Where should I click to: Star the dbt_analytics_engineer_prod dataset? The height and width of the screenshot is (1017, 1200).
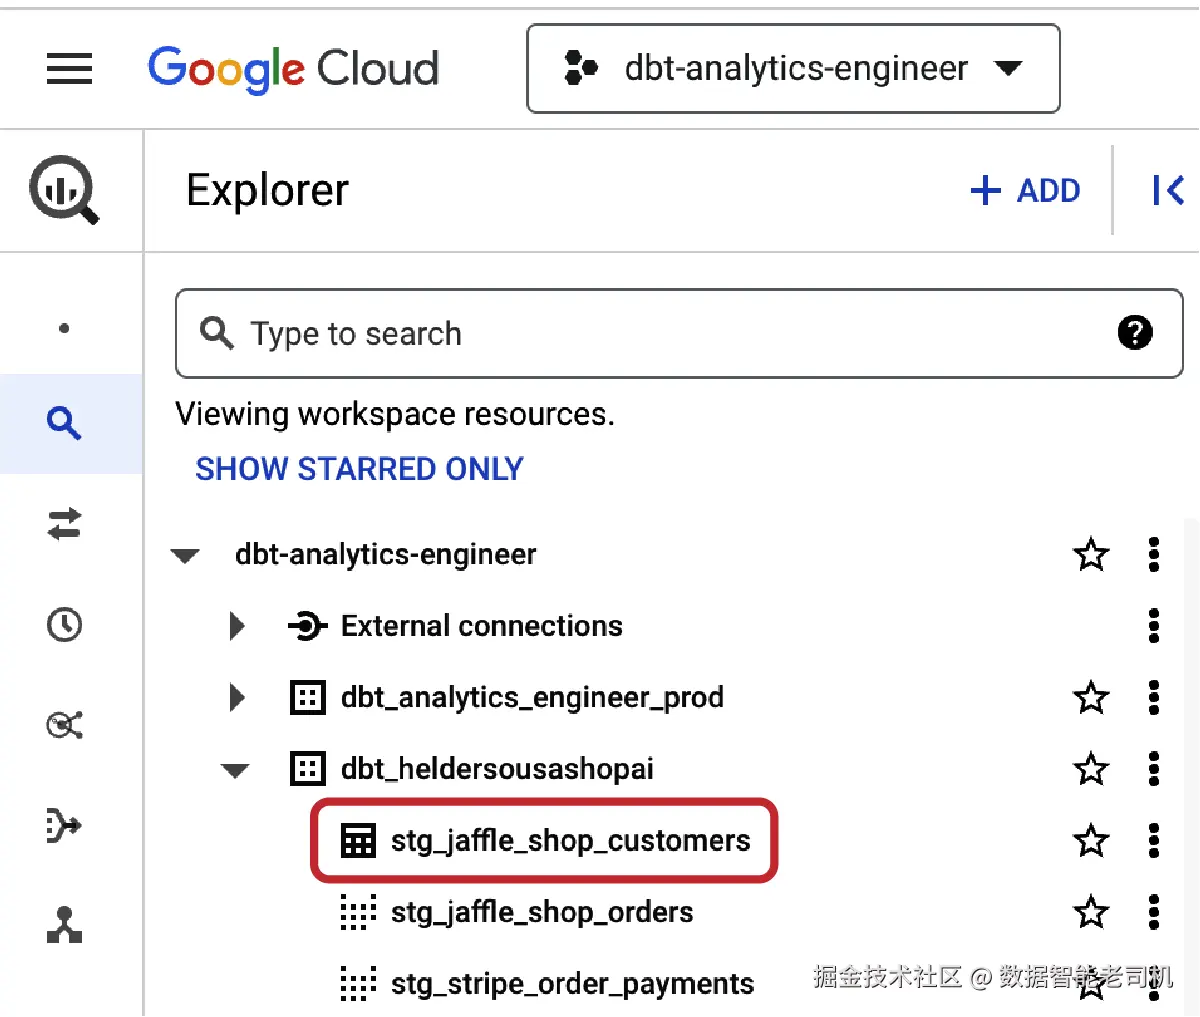1091,697
